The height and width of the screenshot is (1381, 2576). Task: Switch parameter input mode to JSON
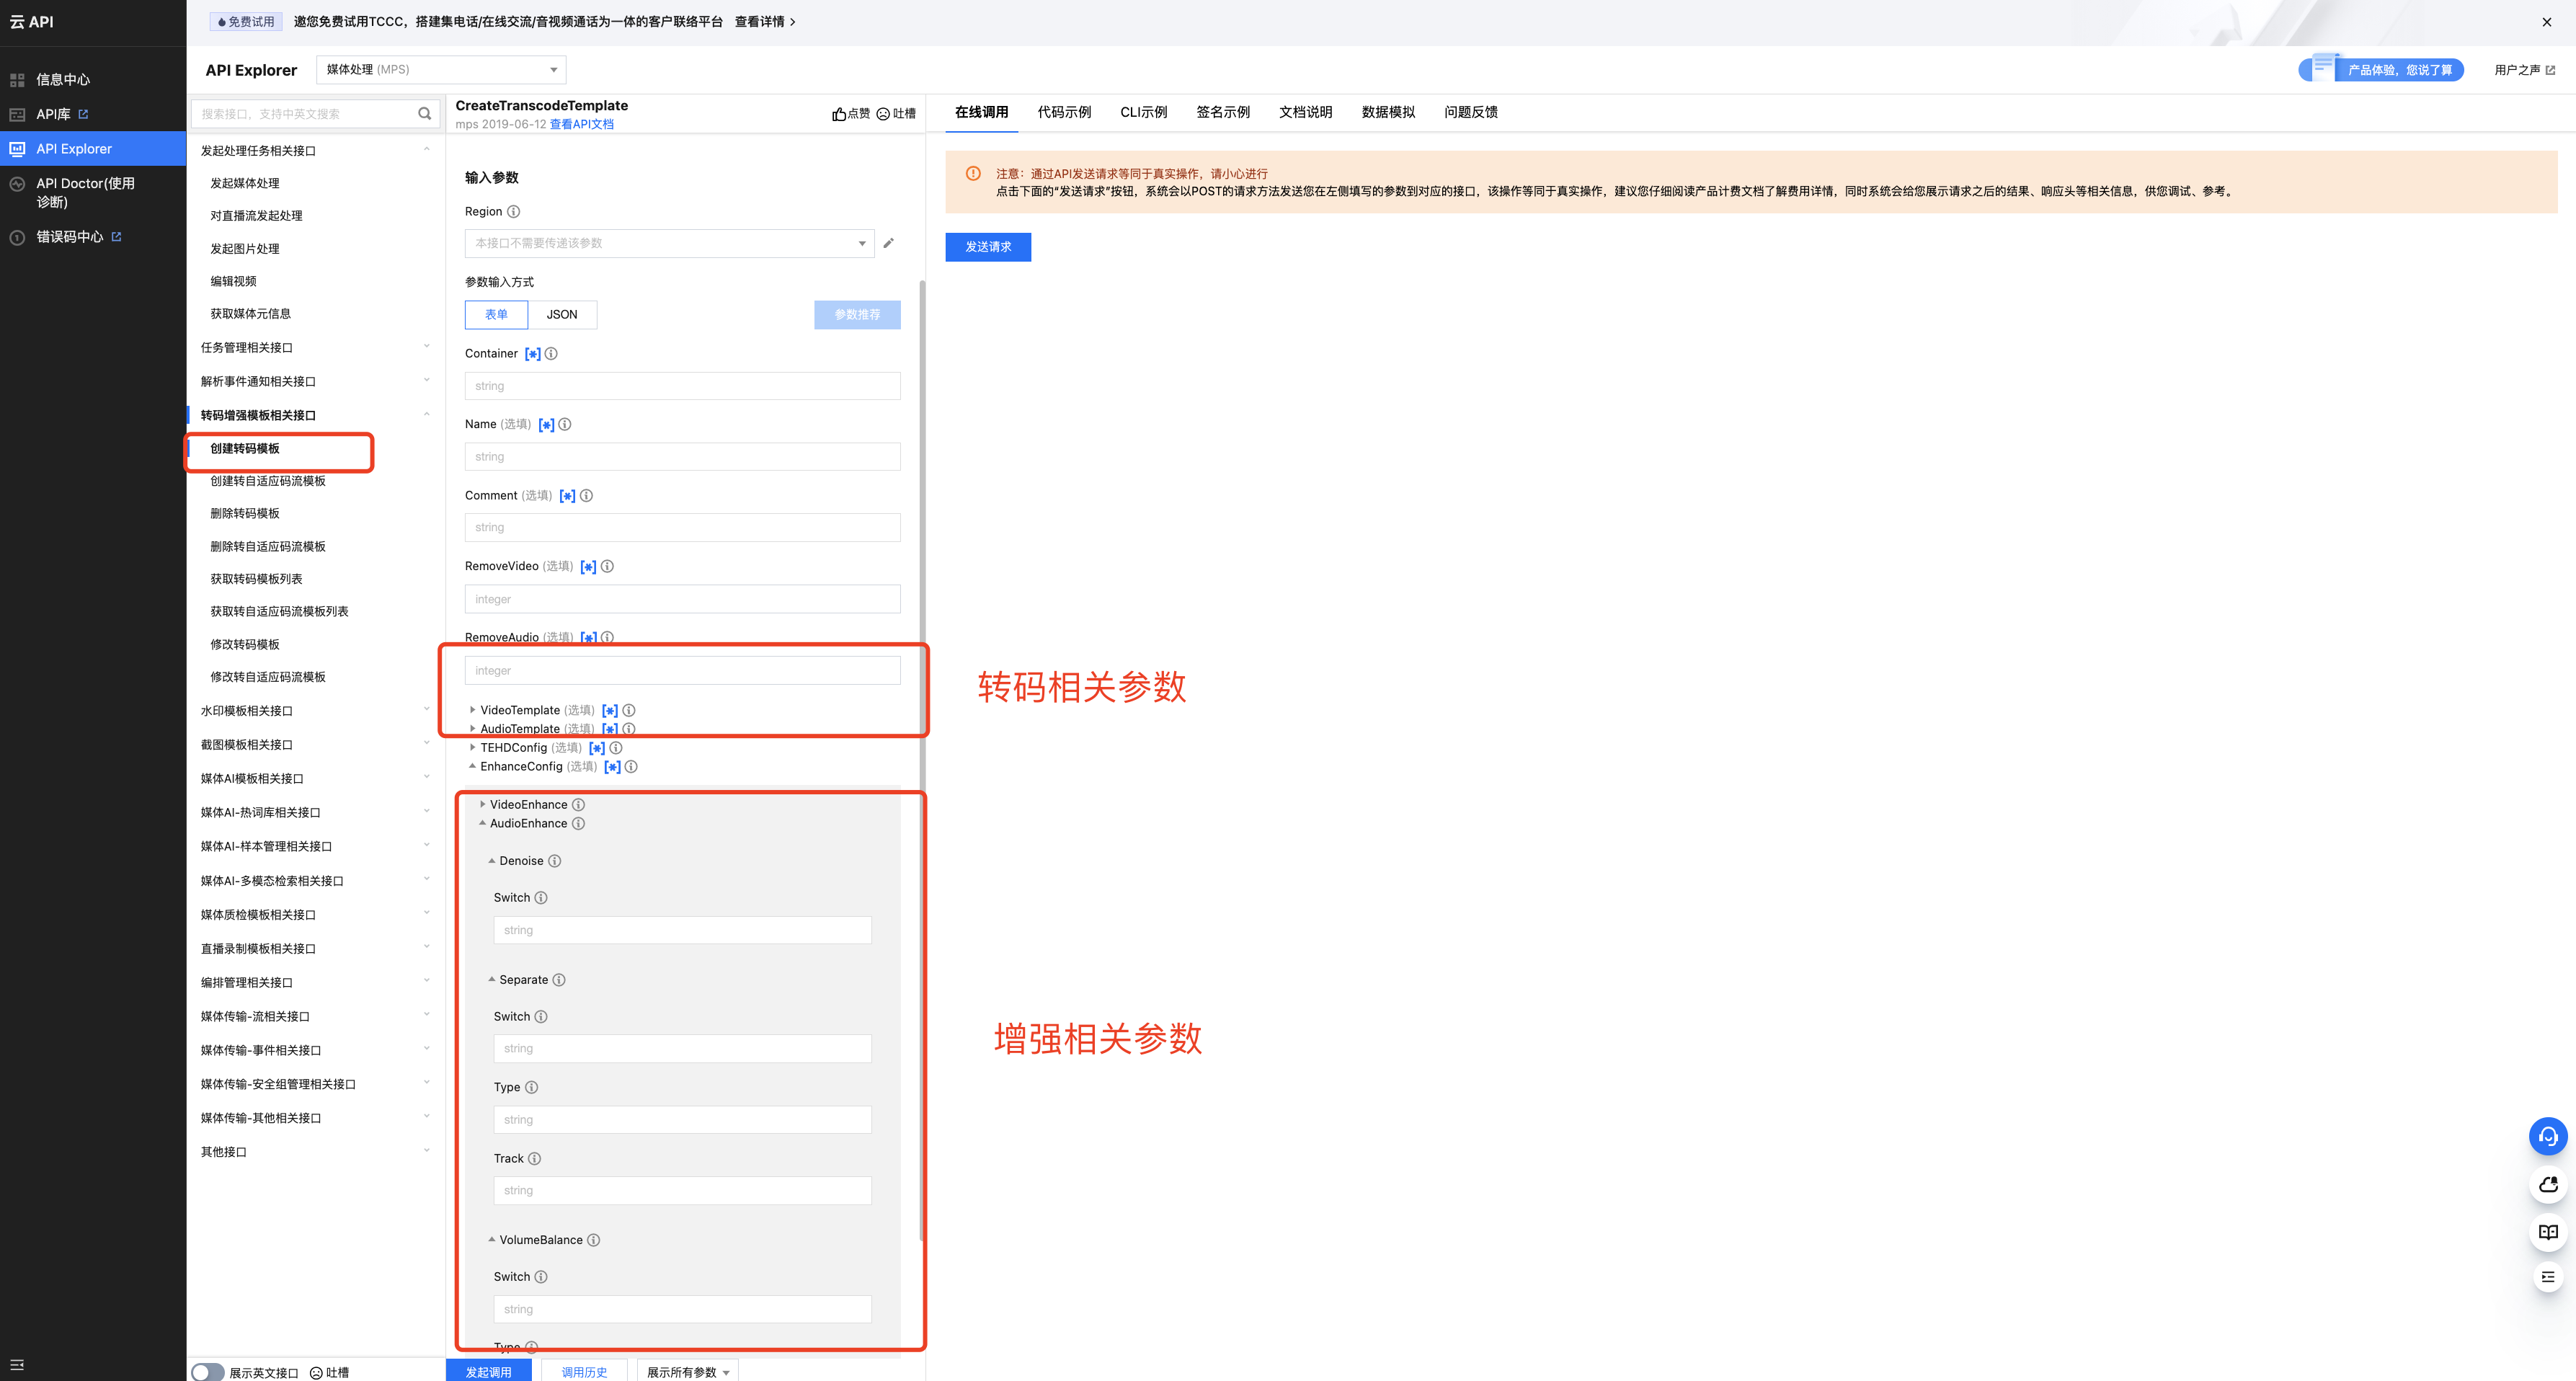tap(562, 315)
